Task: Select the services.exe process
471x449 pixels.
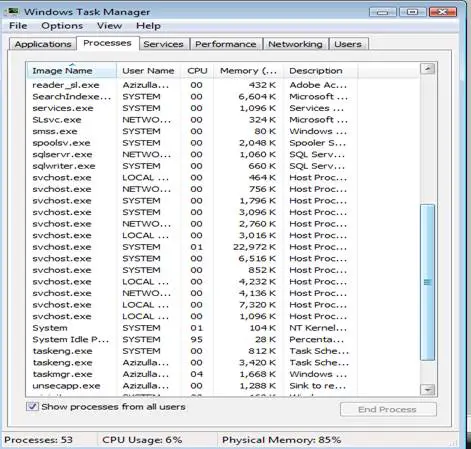Action: point(191,108)
